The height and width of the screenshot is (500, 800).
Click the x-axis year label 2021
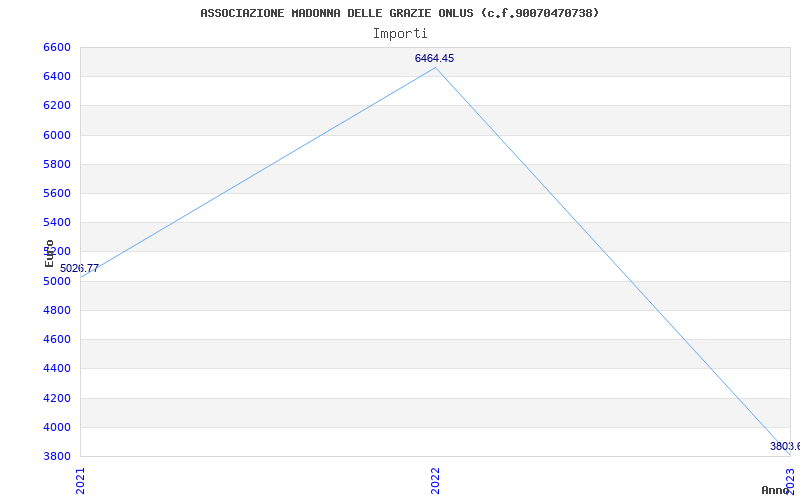80,481
